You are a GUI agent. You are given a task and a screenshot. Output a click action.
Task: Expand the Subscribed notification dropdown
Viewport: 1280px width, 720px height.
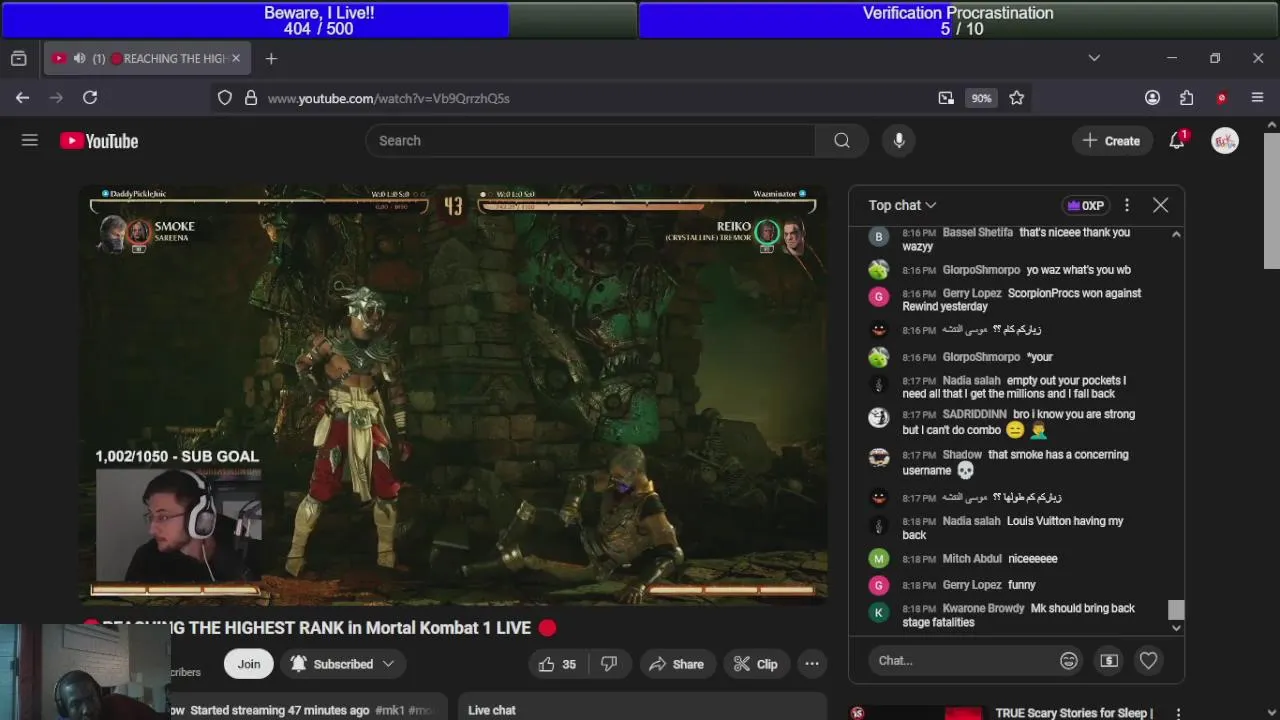coord(388,664)
